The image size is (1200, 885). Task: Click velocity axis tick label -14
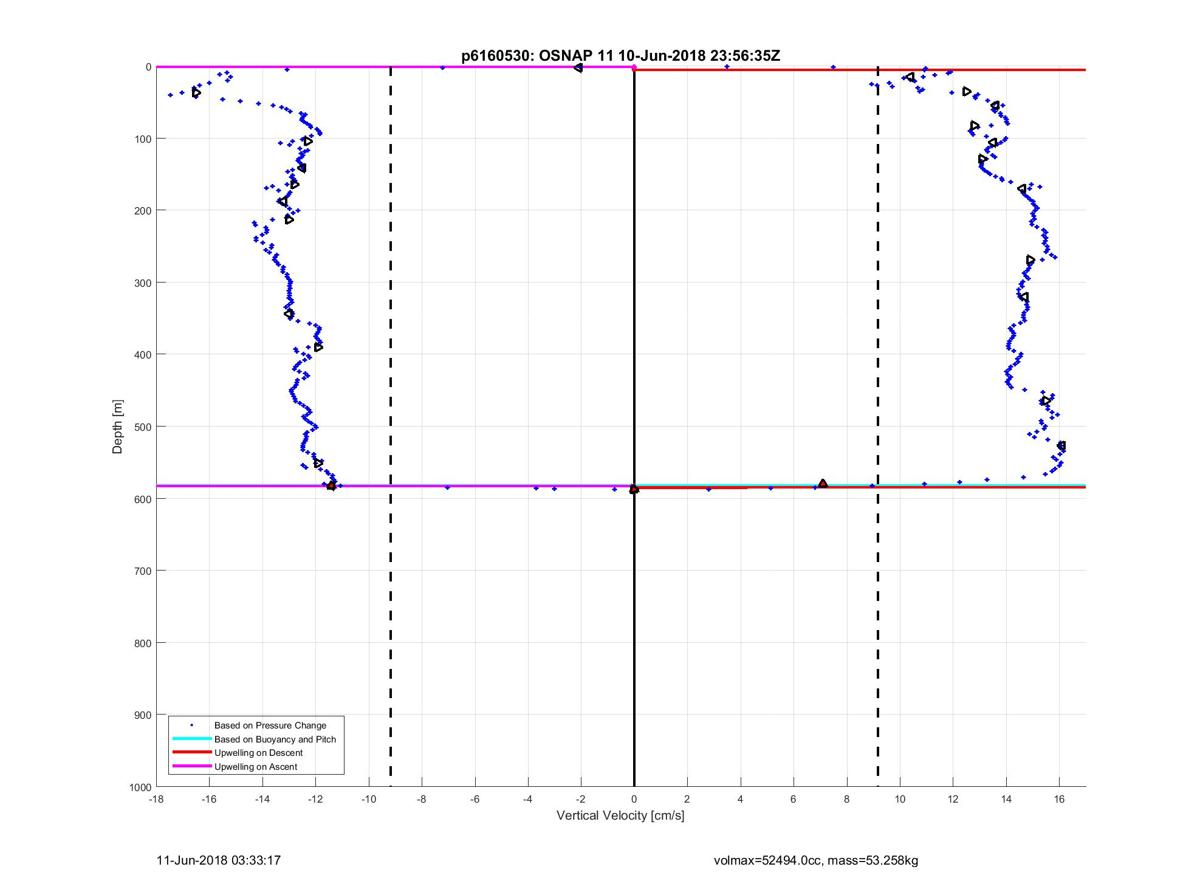click(x=262, y=799)
